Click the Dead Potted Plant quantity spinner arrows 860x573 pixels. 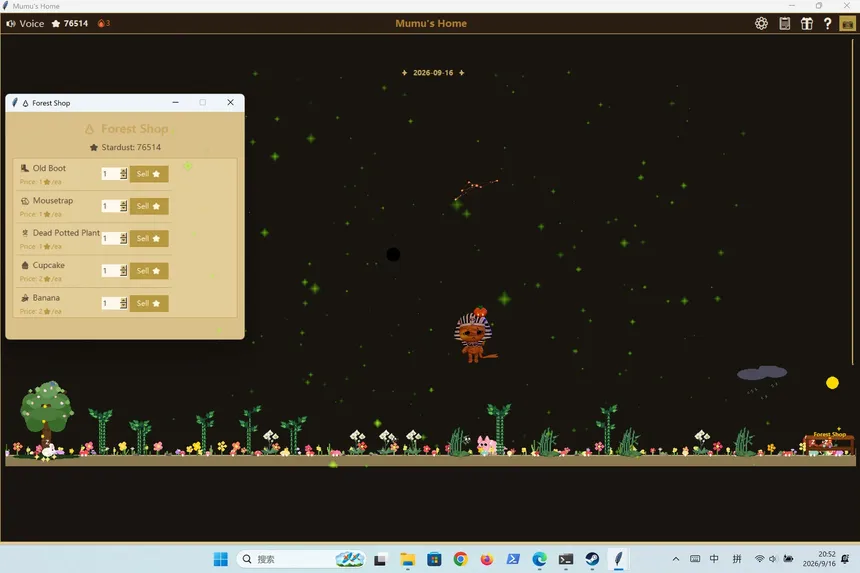pyautogui.click(x=123, y=239)
